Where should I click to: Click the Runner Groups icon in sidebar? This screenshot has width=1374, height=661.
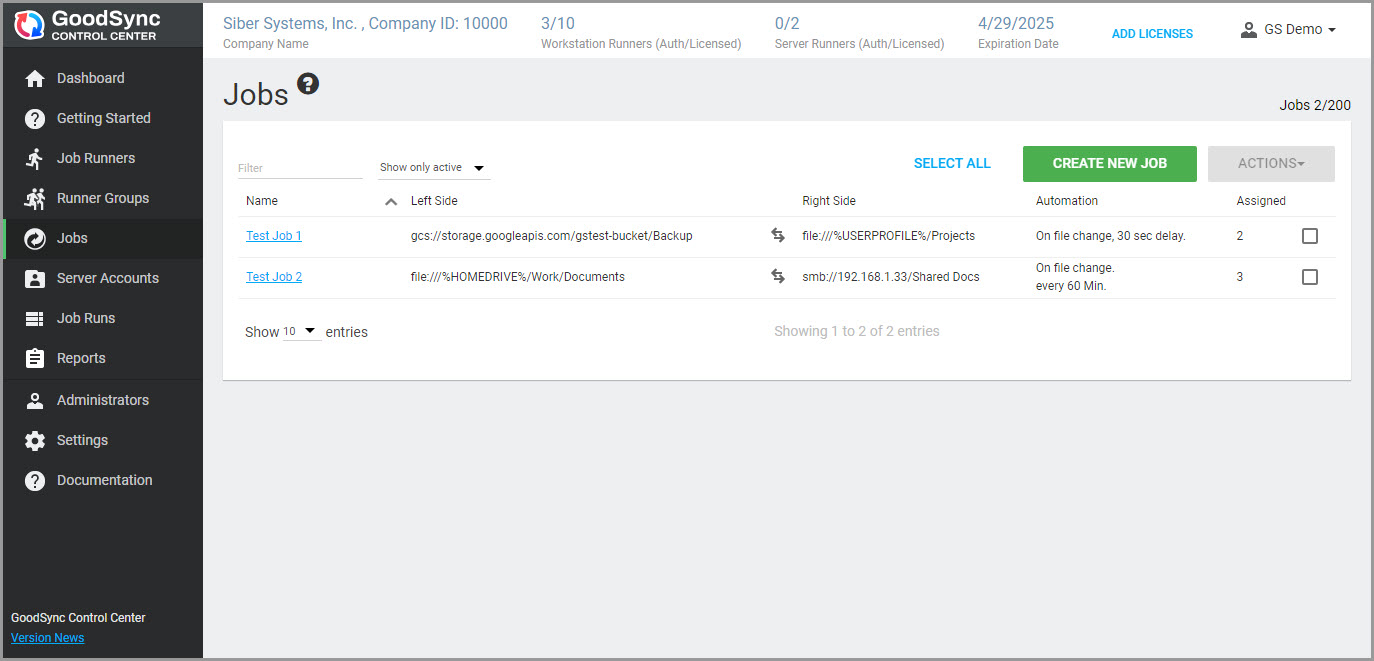click(x=35, y=198)
